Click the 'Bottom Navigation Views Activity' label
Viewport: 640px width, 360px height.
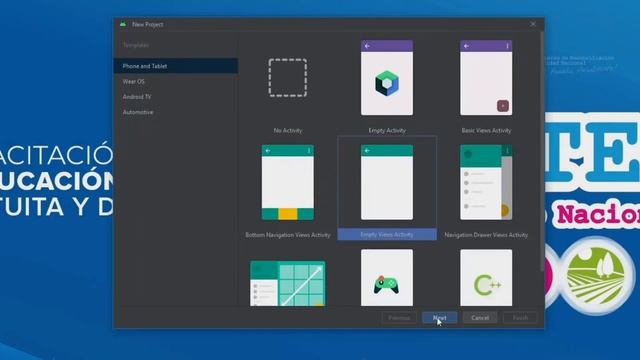point(288,235)
